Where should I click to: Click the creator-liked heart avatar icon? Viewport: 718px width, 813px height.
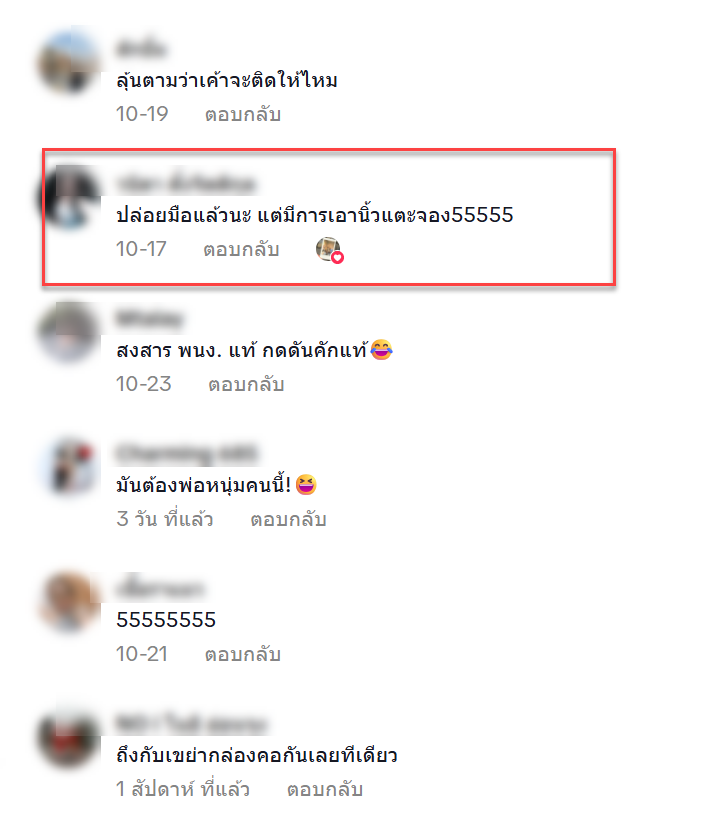(x=329, y=249)
